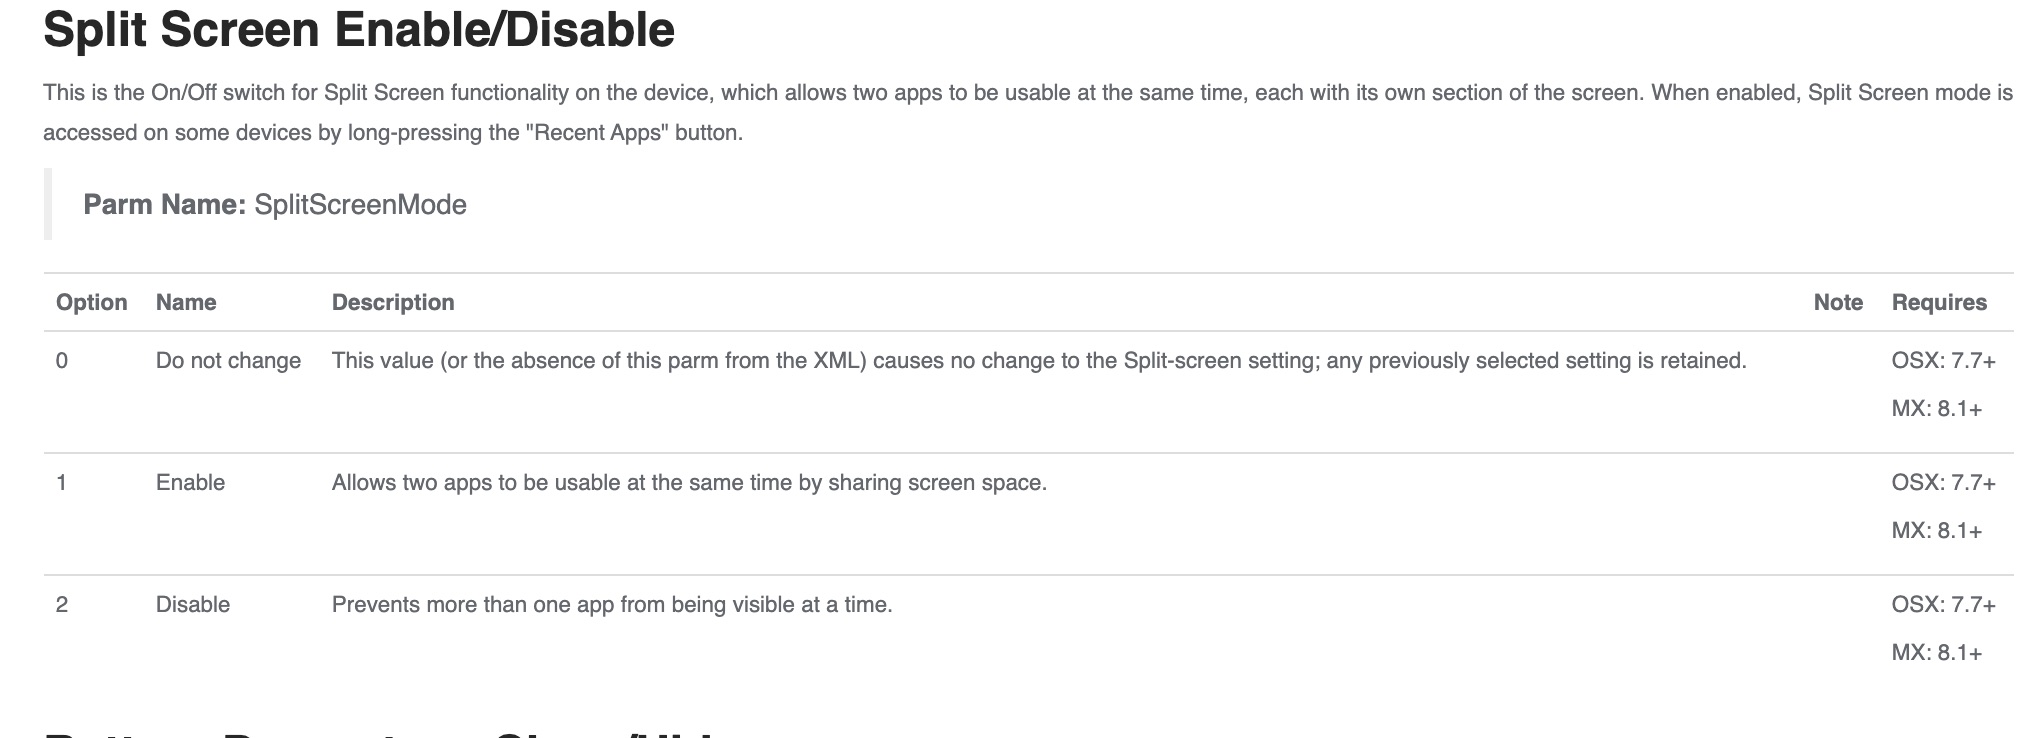This screenshot has height=738, width=2026.
Task: Click option value 0 in the table
Action: point(62,361)
